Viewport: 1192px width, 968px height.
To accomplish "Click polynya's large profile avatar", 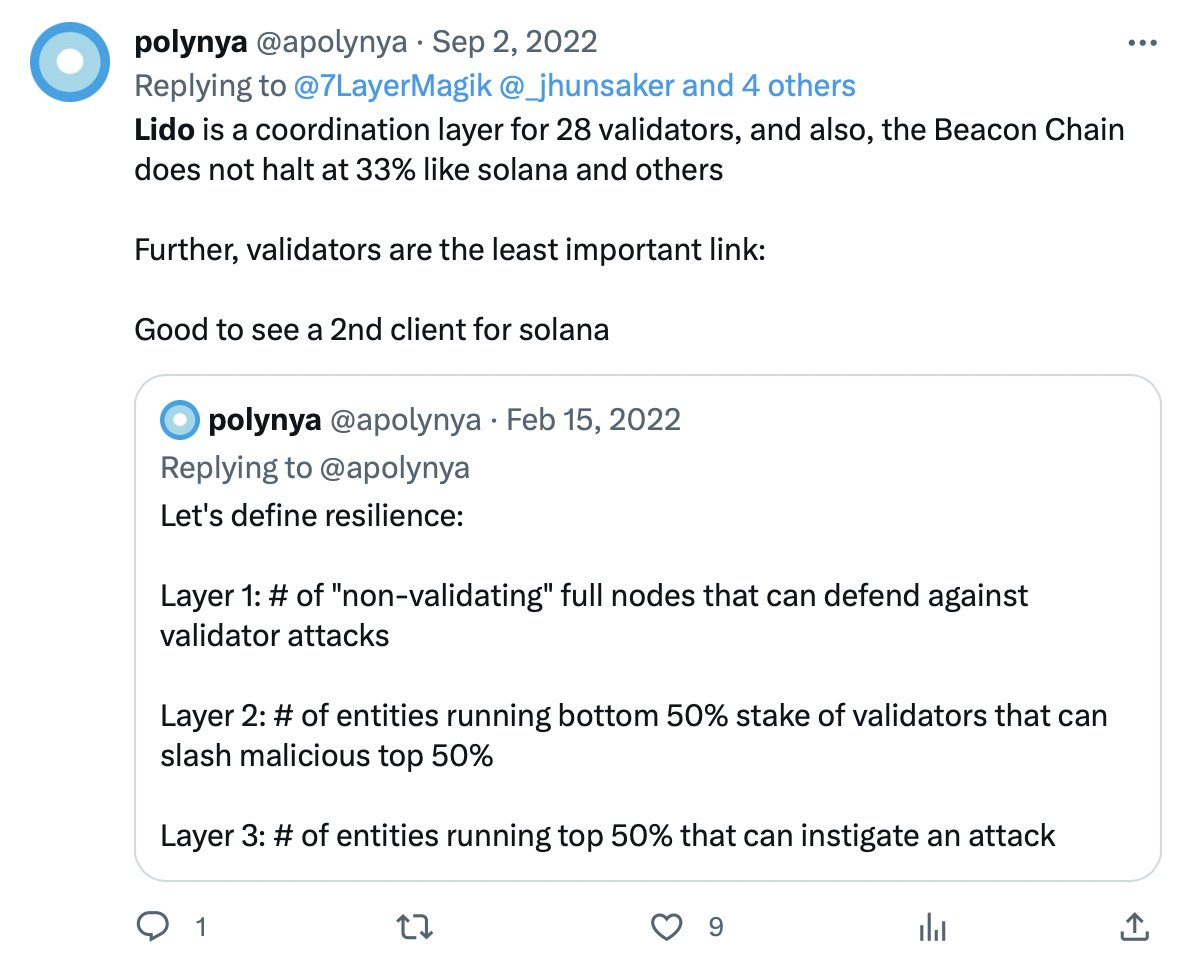I will pyautogui.click(x=69, y=63).
